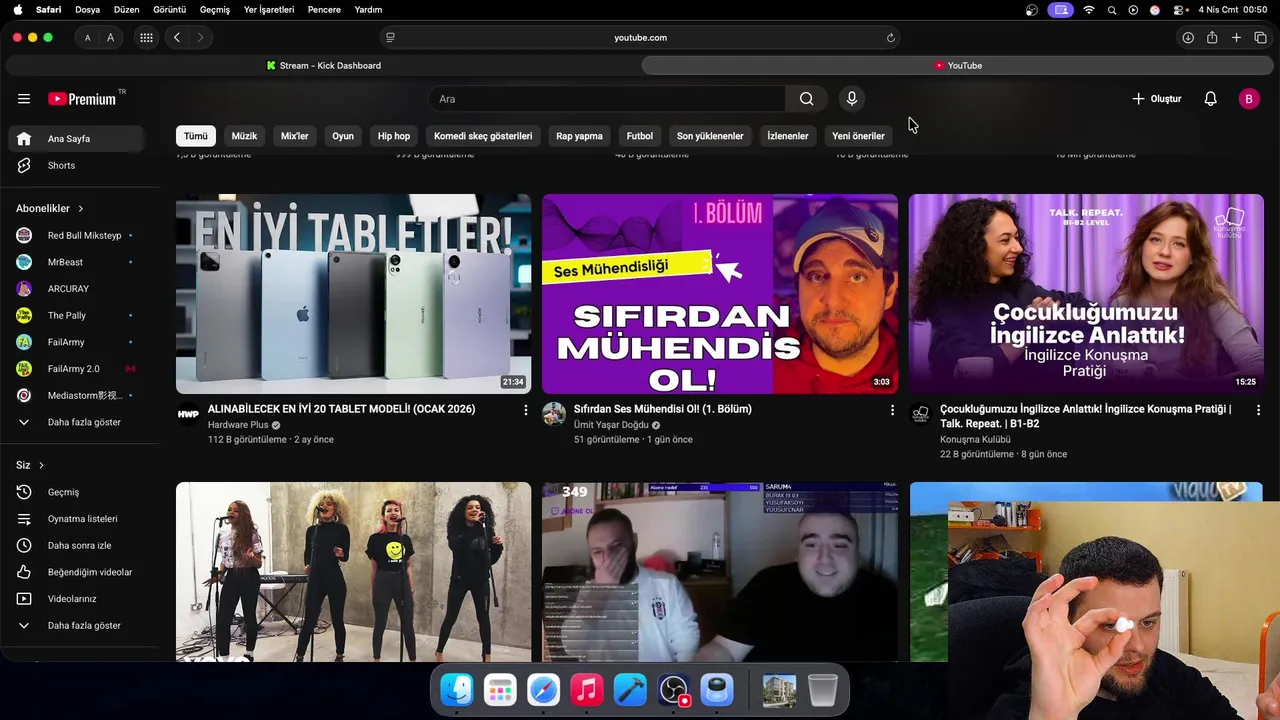
Task: Select the İzlenenler filter chip
Action: click(x=788, y=136)
